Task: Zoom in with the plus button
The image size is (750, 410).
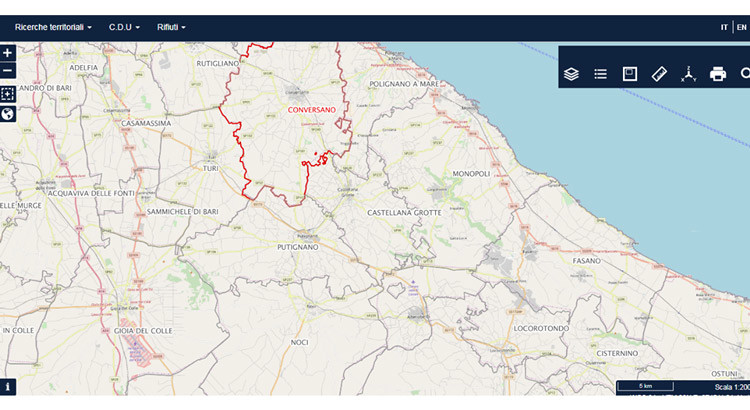Action: (x=8, y=52)
